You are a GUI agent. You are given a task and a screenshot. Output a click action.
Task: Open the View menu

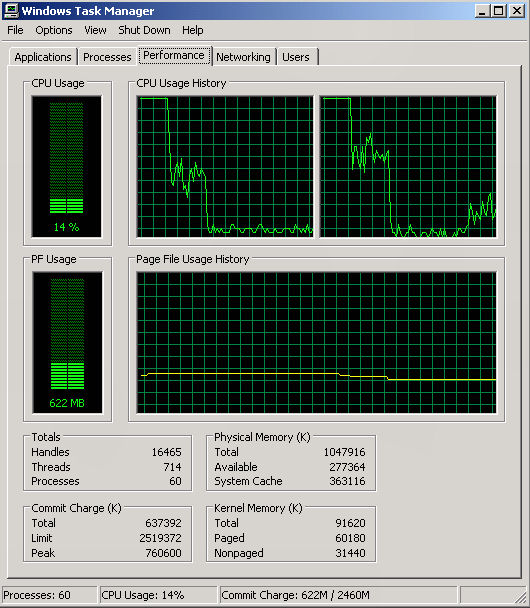[x=95, y=30]
